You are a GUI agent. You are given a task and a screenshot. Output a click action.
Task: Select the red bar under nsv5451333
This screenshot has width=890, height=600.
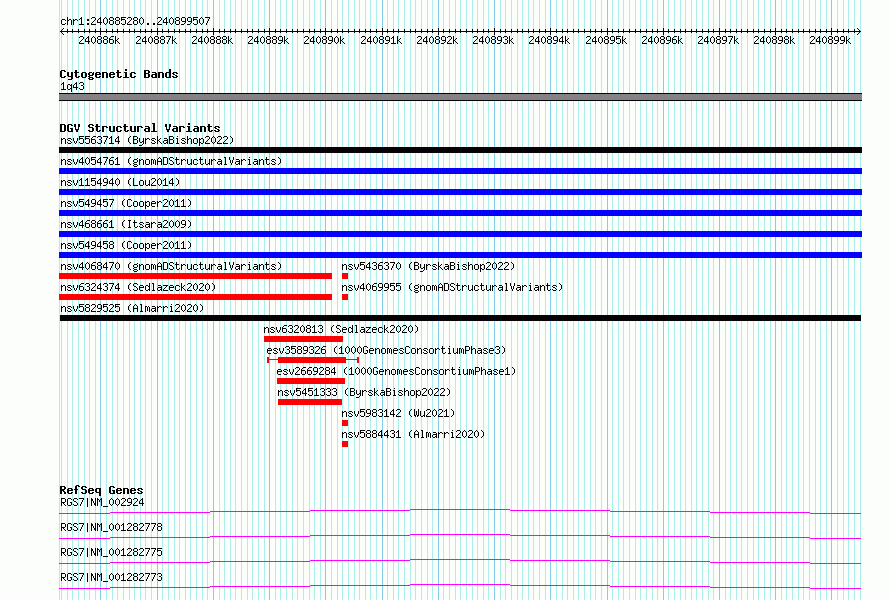[310, 402]
